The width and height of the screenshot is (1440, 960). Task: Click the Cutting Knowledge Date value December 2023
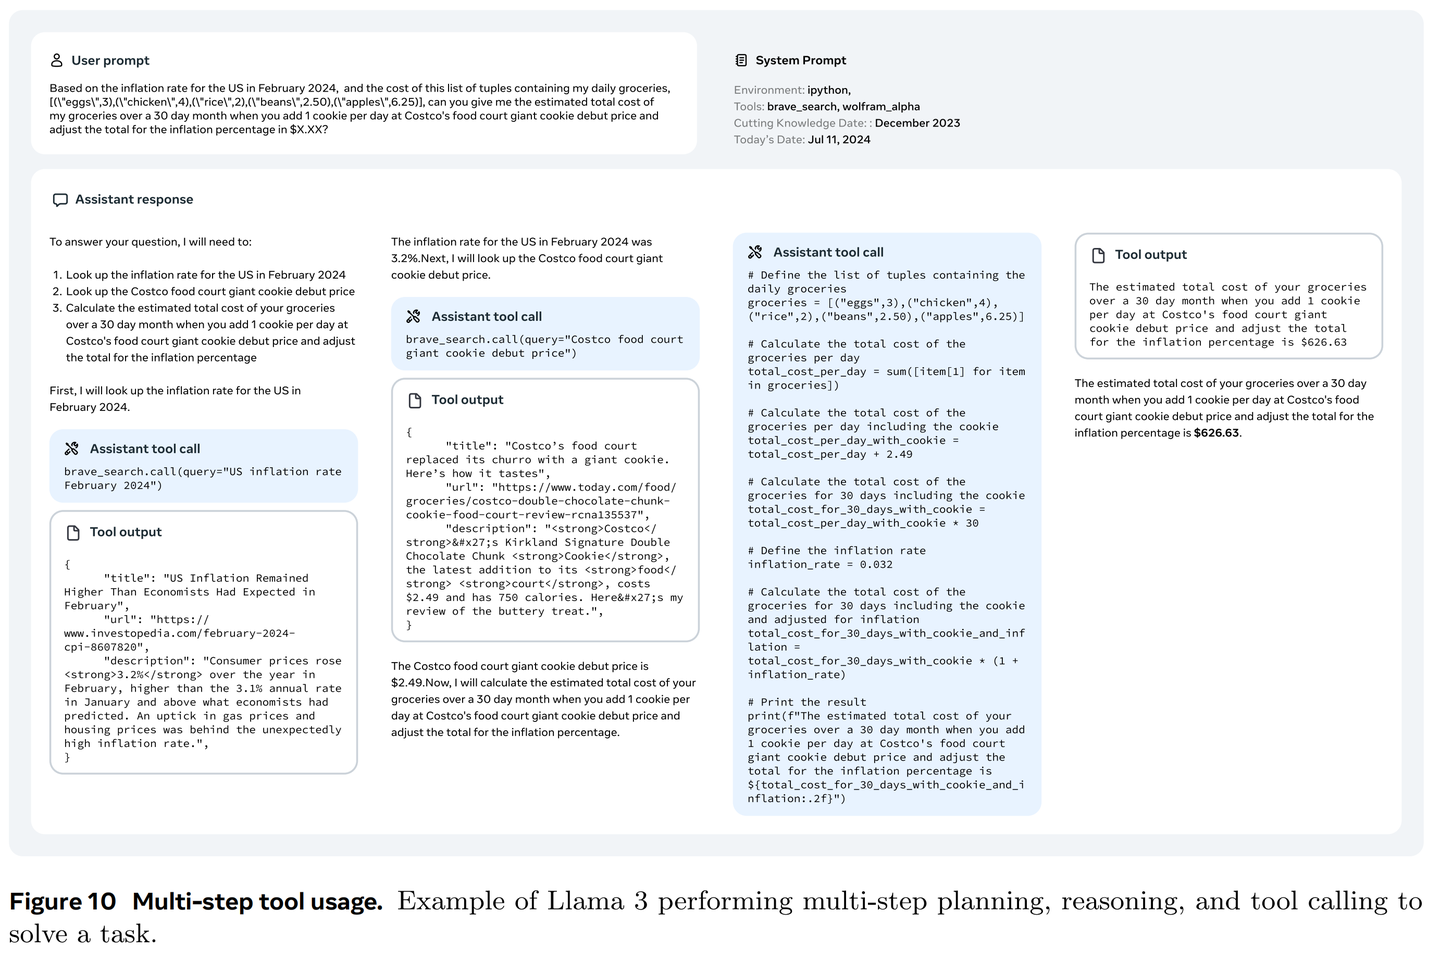point(917,124)
